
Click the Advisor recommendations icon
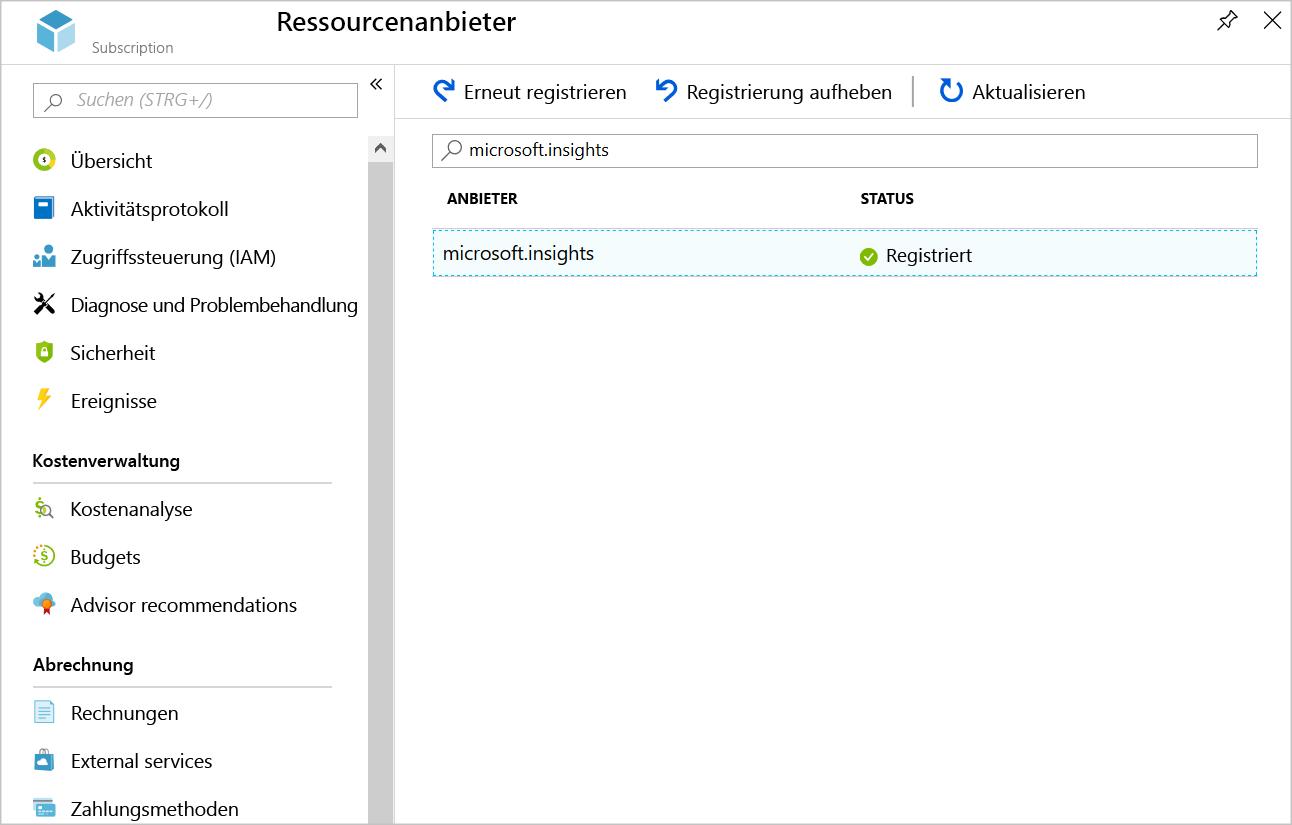(x=44, y=604)
